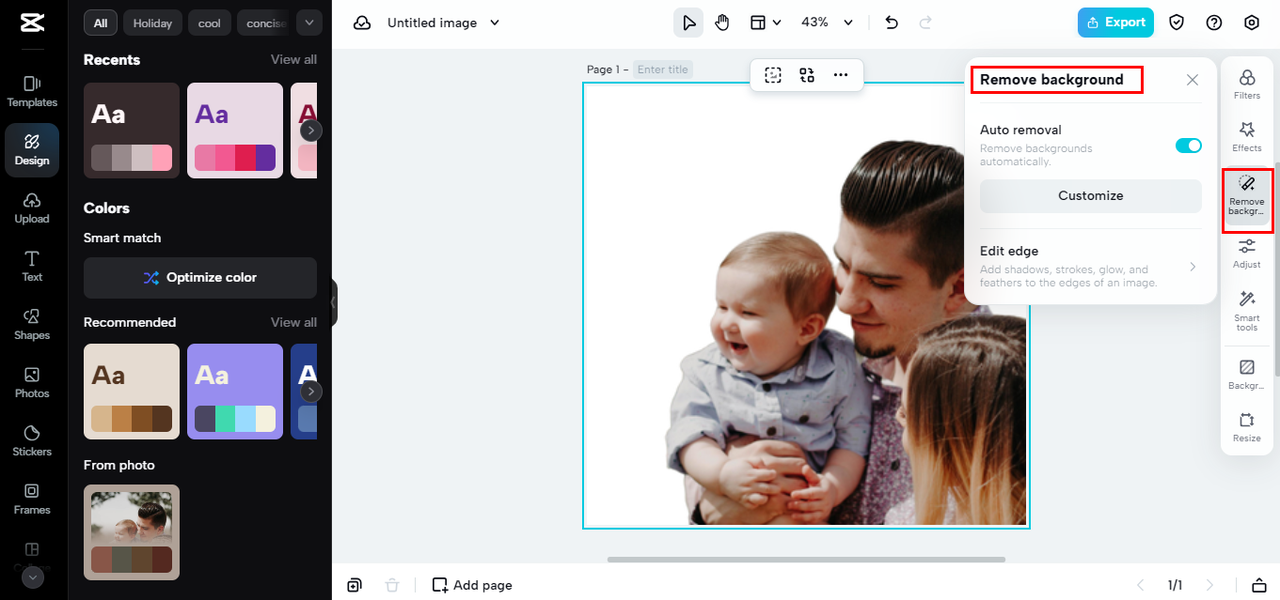This screenshot has height=600, width=1280.
Task: Open the Smart tools option
Action: click(1247, 311)
